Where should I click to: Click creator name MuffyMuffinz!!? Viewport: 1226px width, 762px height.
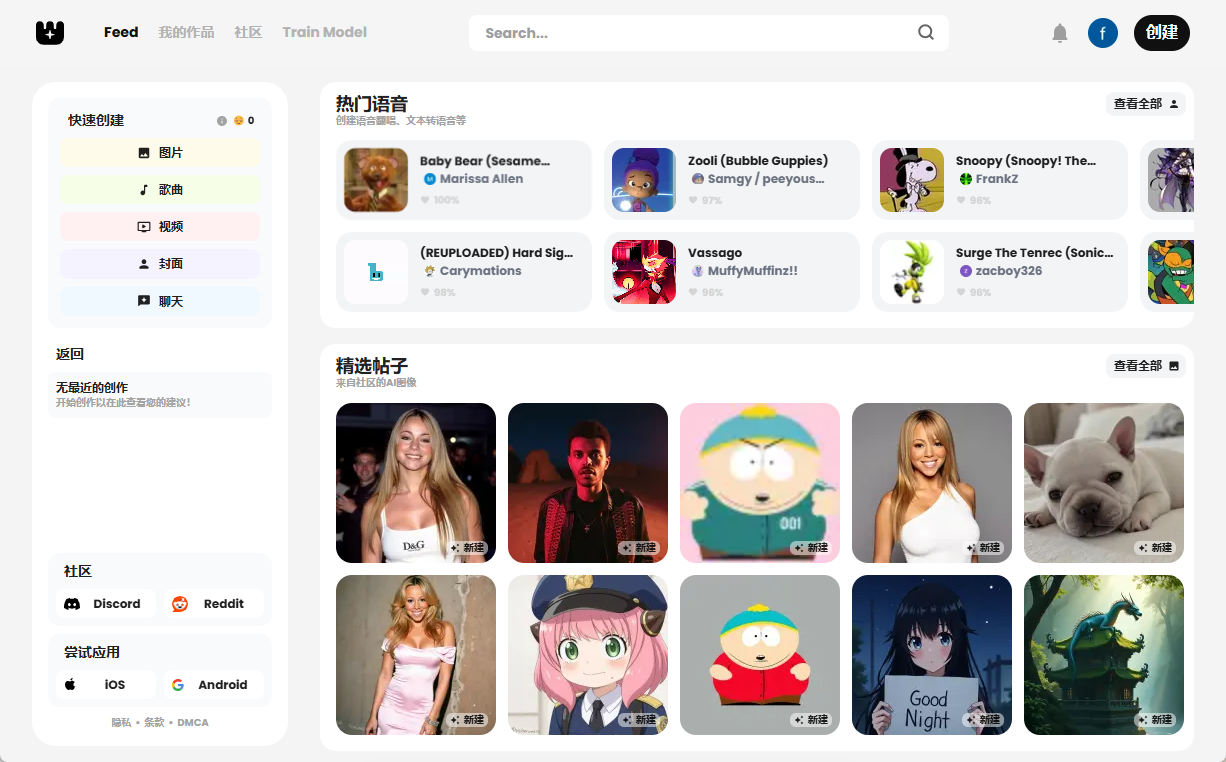752,271
